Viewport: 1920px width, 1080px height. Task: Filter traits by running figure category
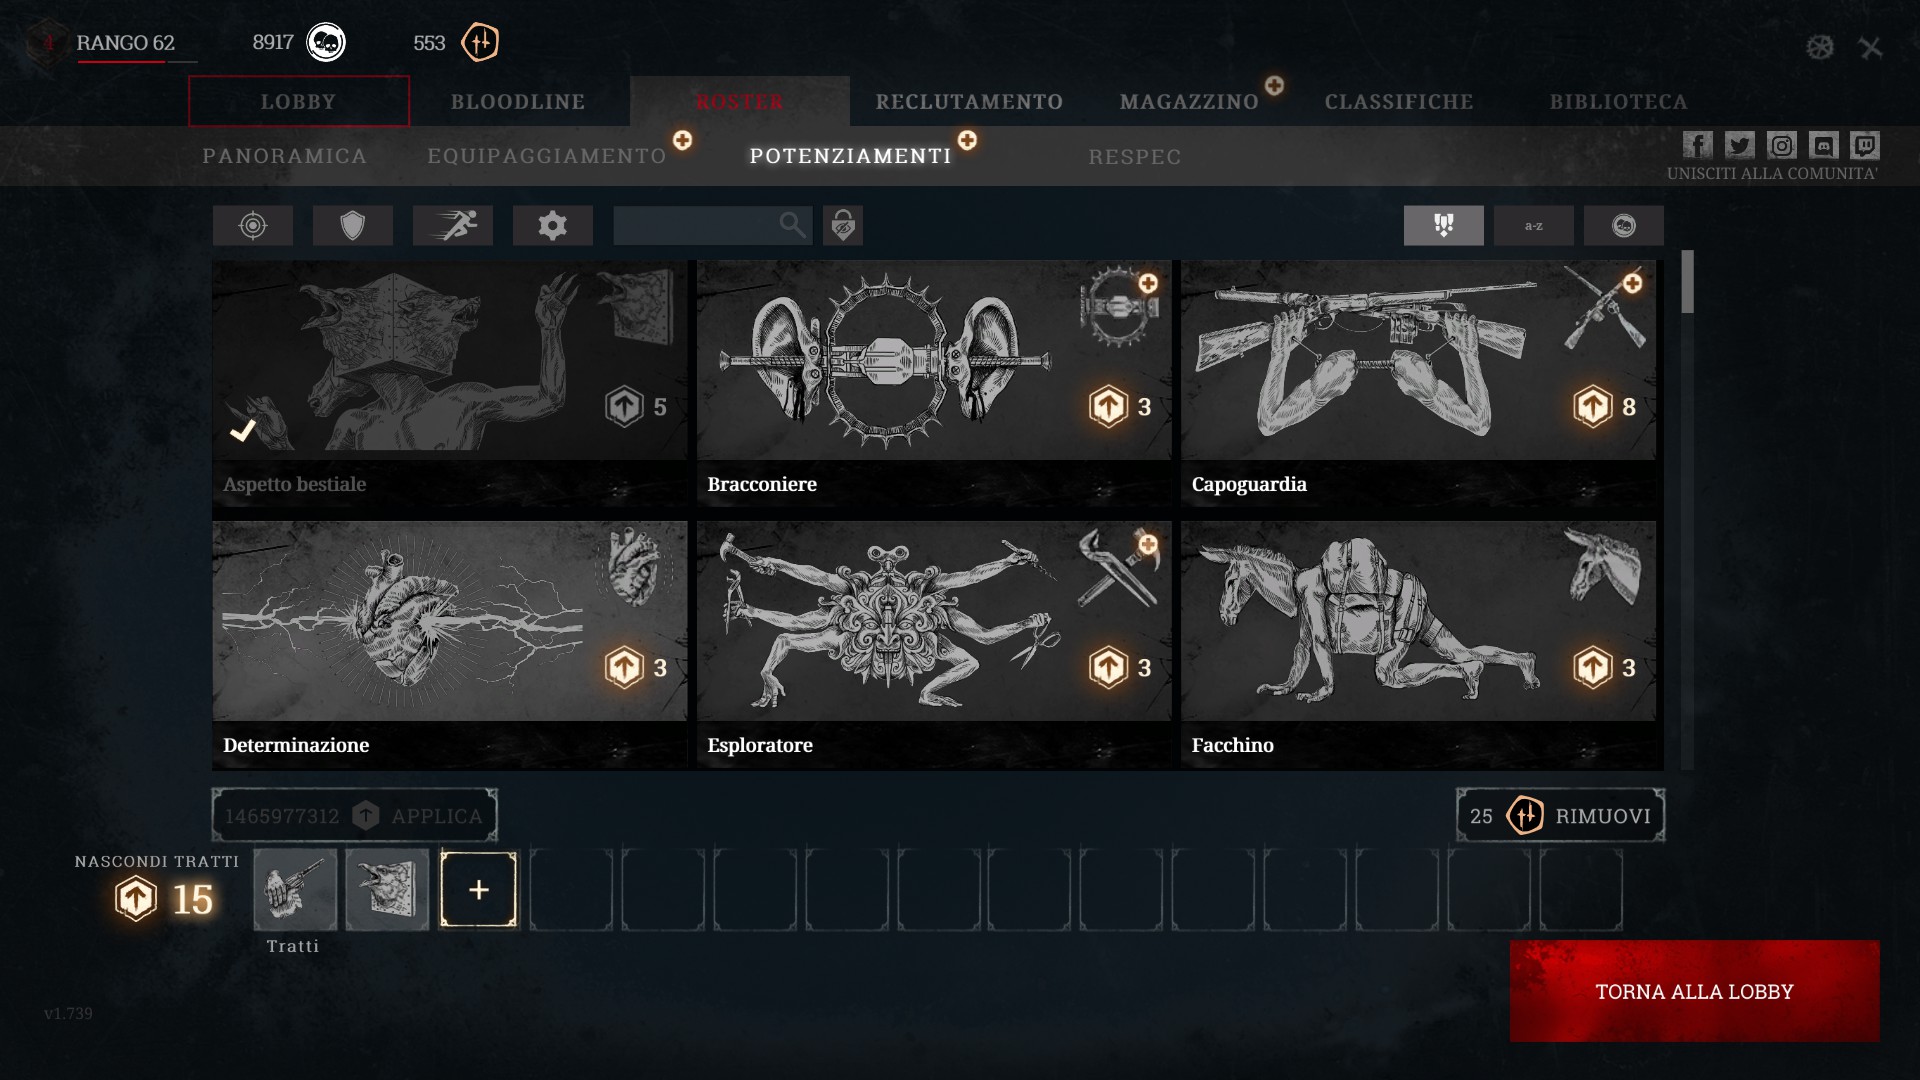pos(453,226)
